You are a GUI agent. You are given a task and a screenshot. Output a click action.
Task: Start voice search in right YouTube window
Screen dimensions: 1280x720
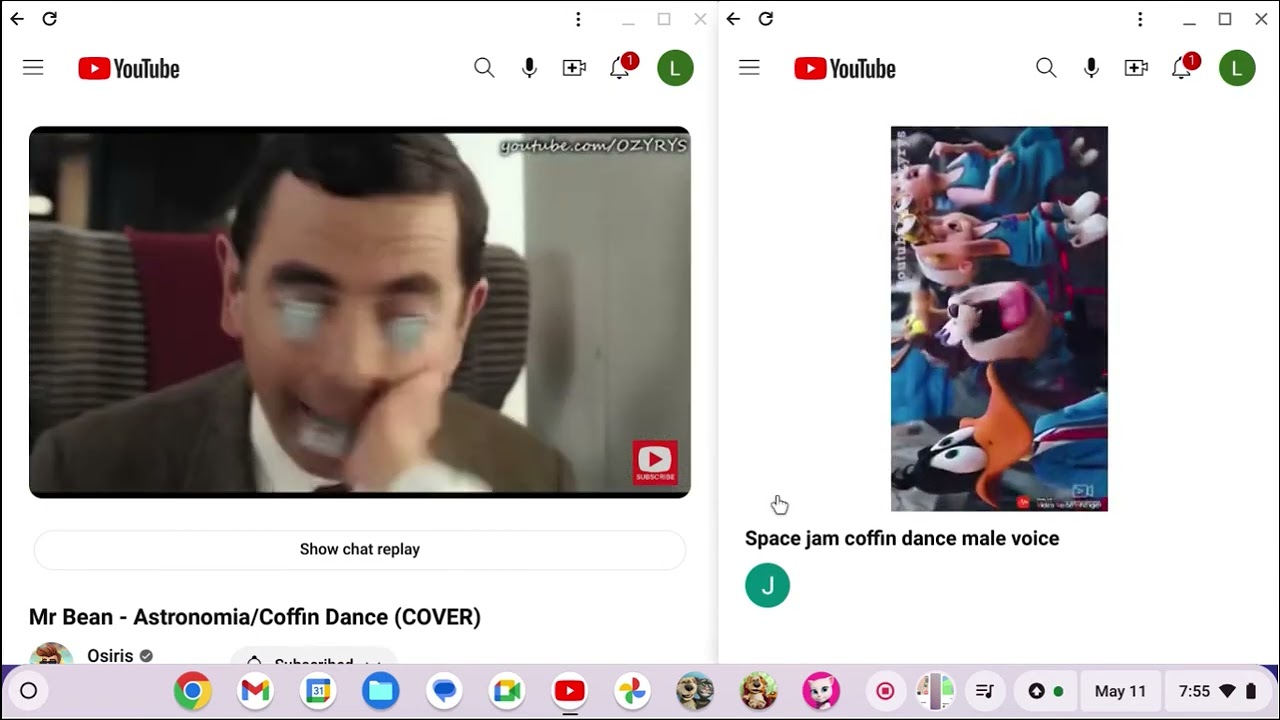point(1091,68)
